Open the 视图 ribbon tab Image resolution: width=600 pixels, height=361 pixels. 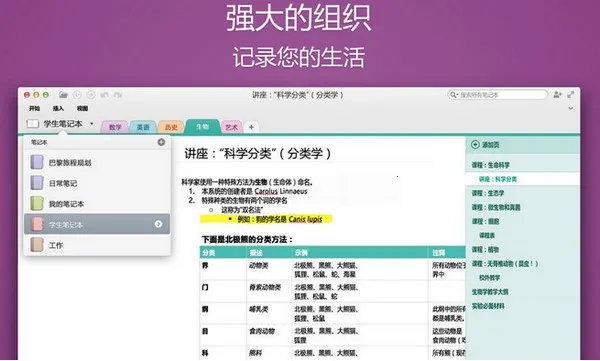pos(82,108)
